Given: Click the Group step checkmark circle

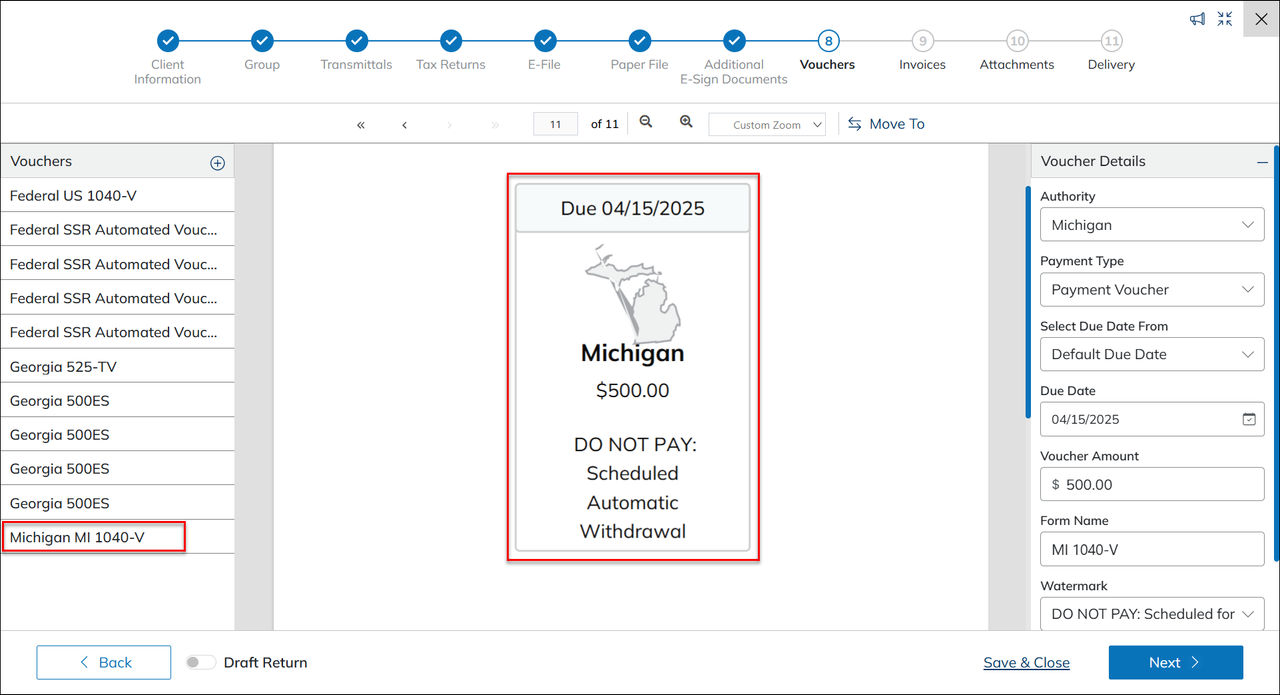Looking at the screenshot, I should [262, 41].
